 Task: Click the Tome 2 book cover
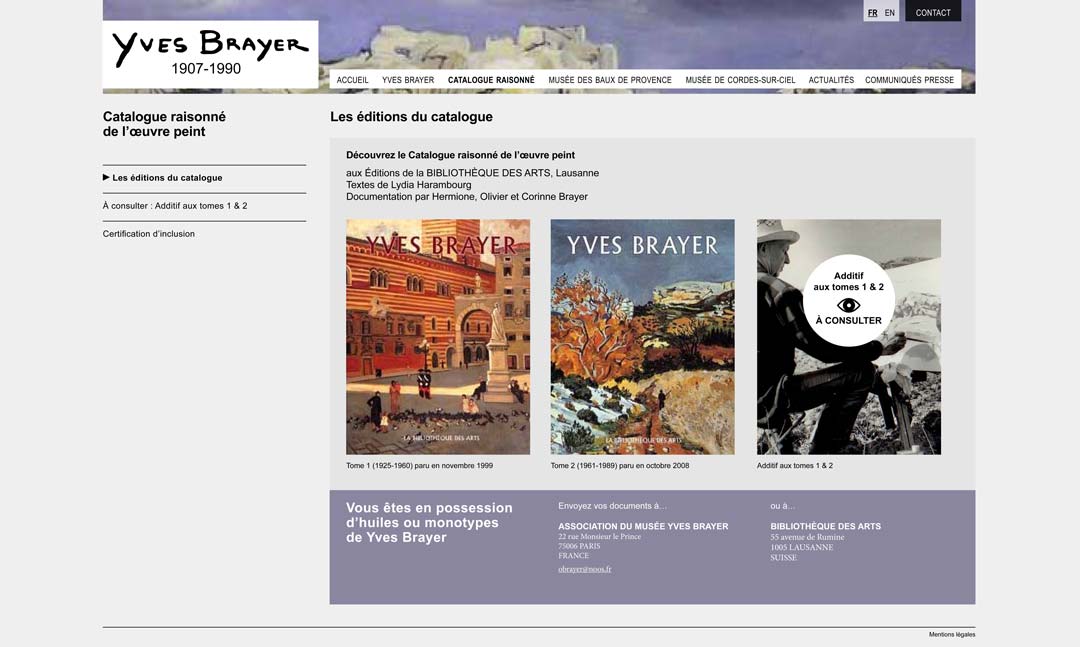643,337
